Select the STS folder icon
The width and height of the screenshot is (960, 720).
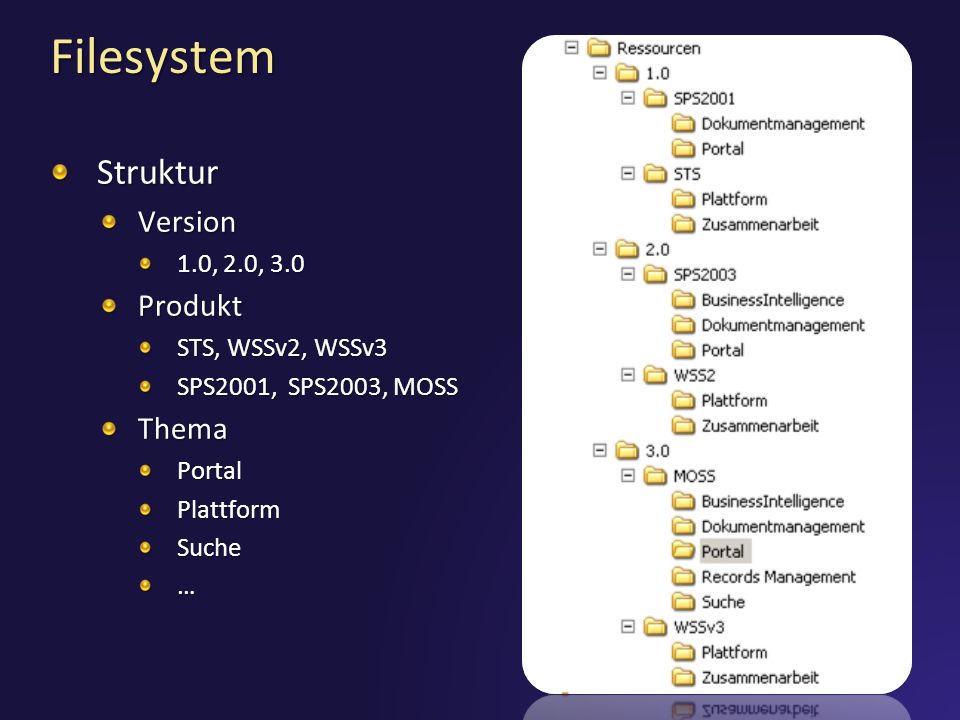[x=655, y=173]
